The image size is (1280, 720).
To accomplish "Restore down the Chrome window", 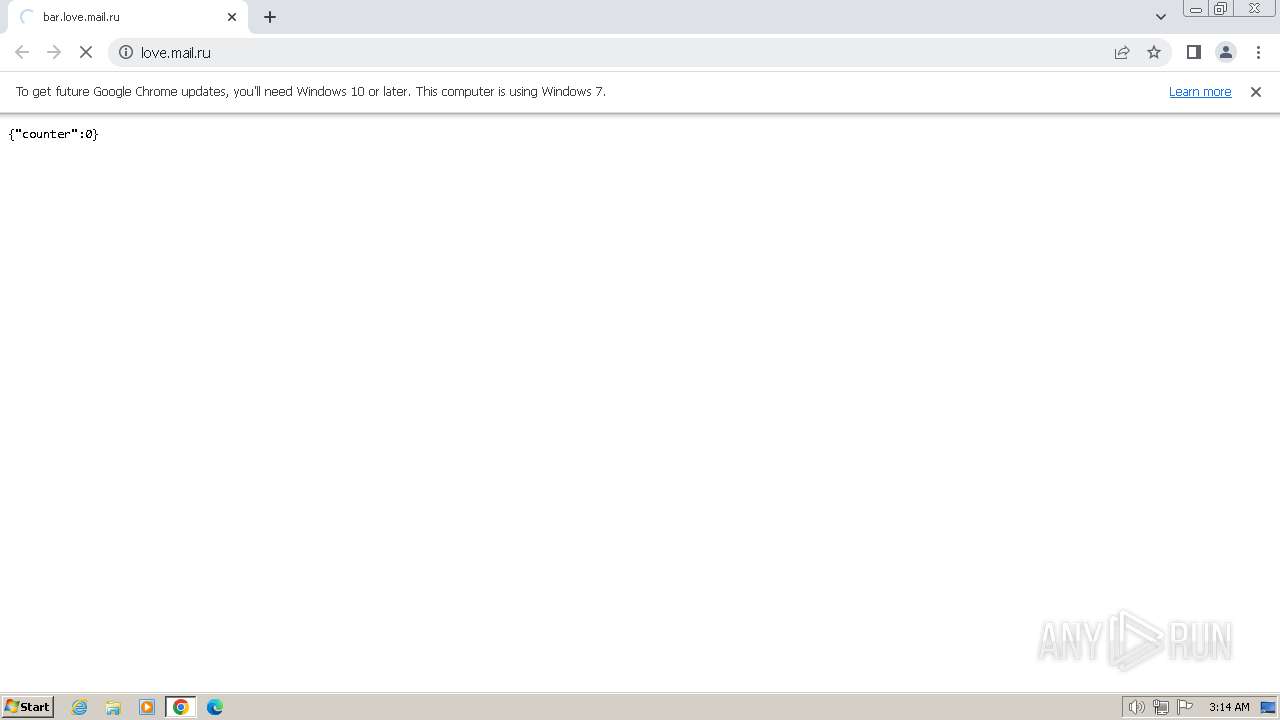I will 1221,9.
